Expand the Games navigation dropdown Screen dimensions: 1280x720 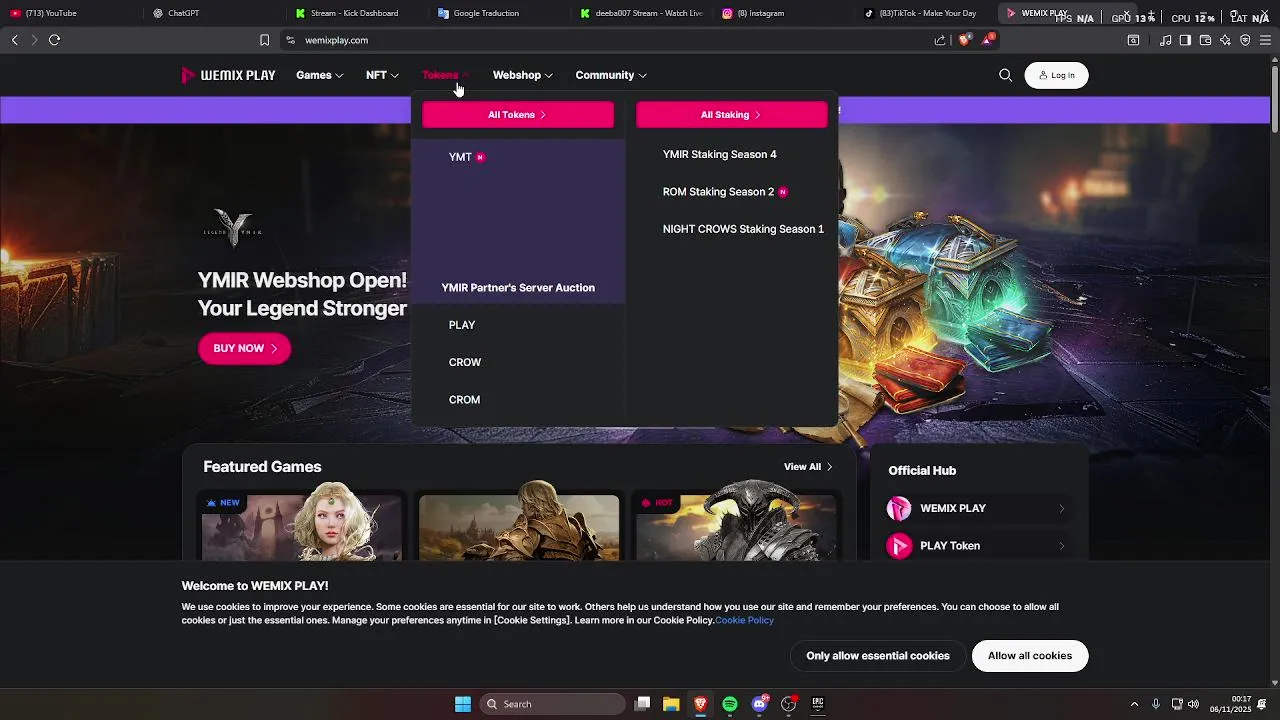319,75
